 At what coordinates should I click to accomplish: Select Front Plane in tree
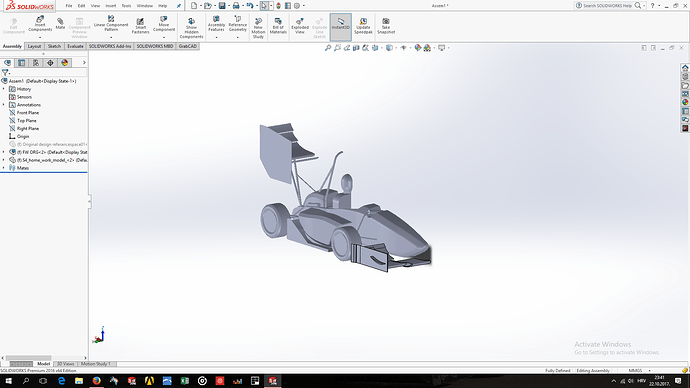(x=28, y=113)
